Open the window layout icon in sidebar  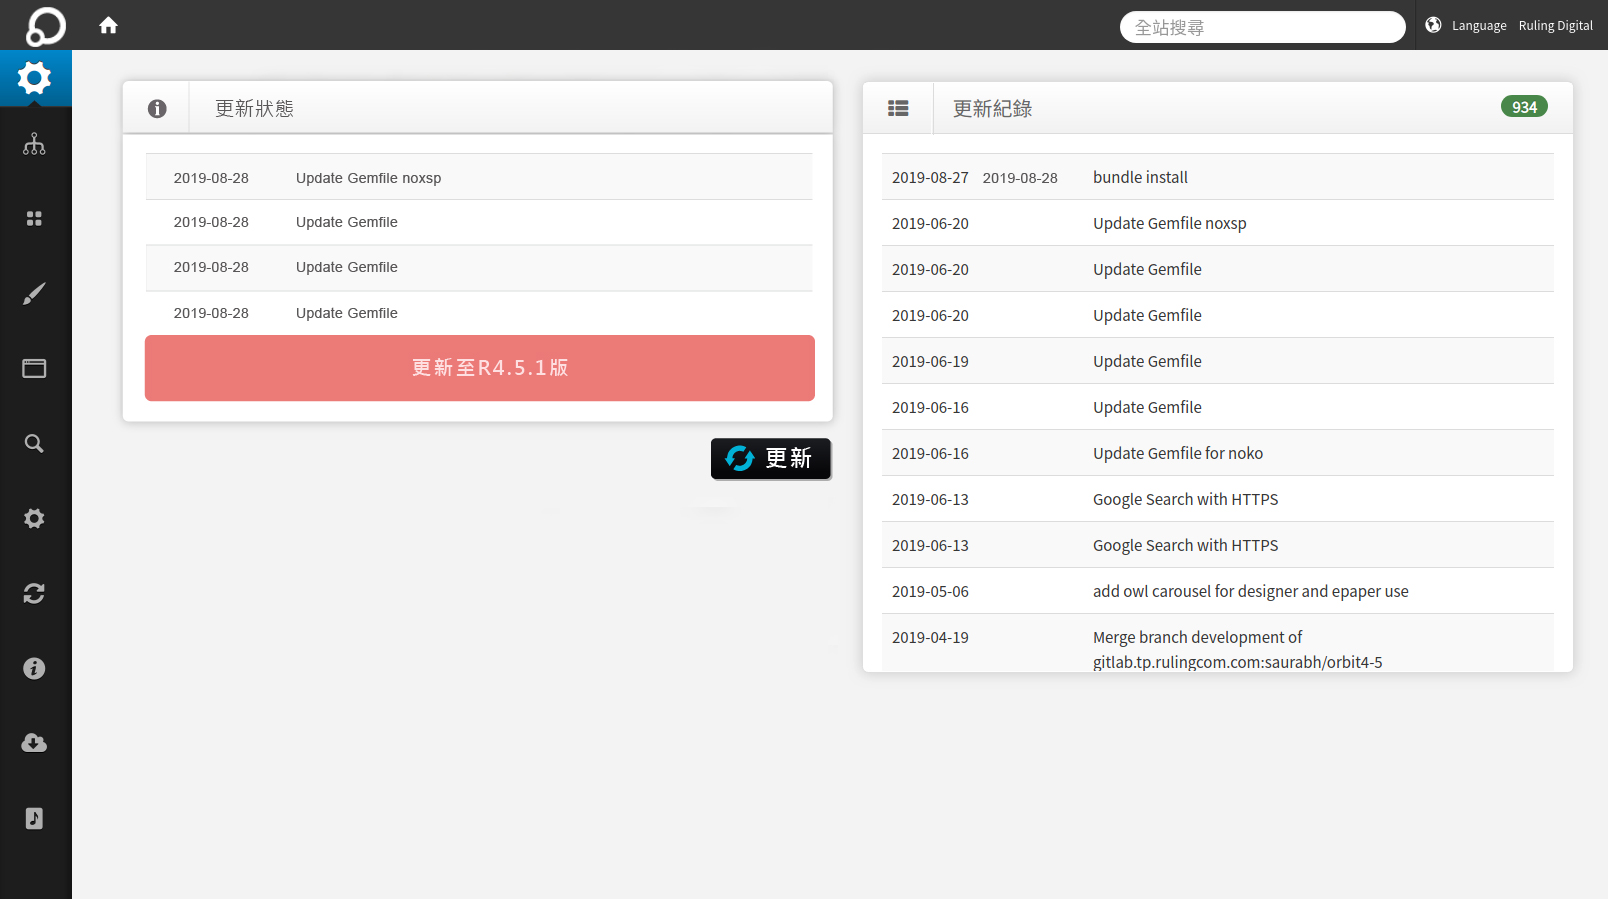(35, 369)
